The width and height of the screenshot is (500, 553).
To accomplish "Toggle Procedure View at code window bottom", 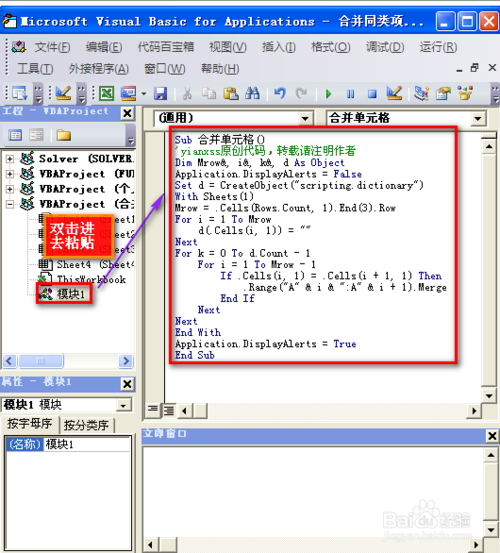I will pyautogui.click(x=153, y=410).
